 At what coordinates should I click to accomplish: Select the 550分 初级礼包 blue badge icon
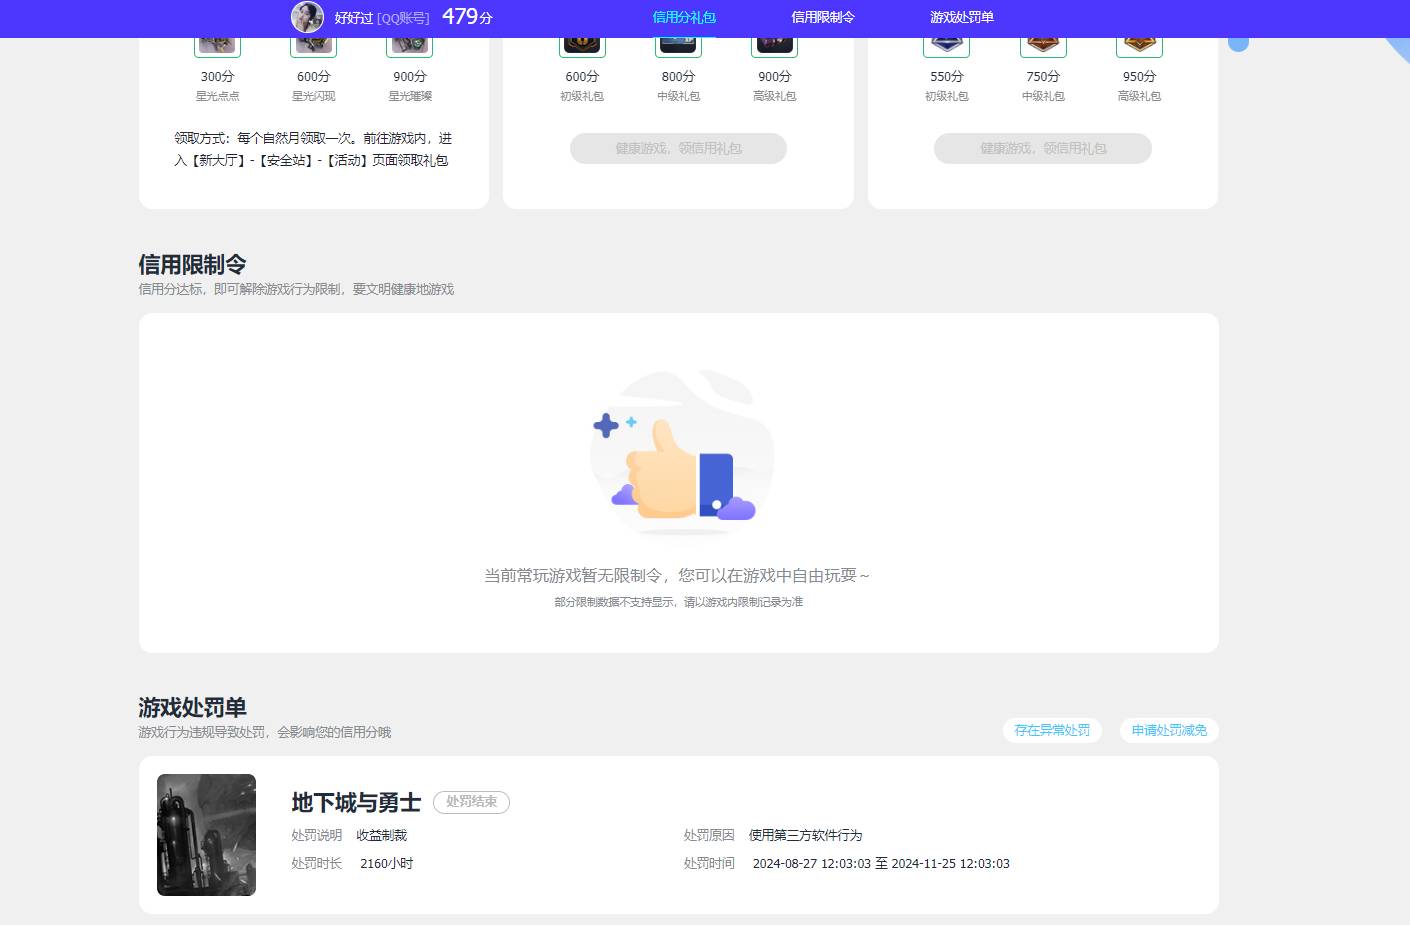pyautogui.click(x=946, y=40)
